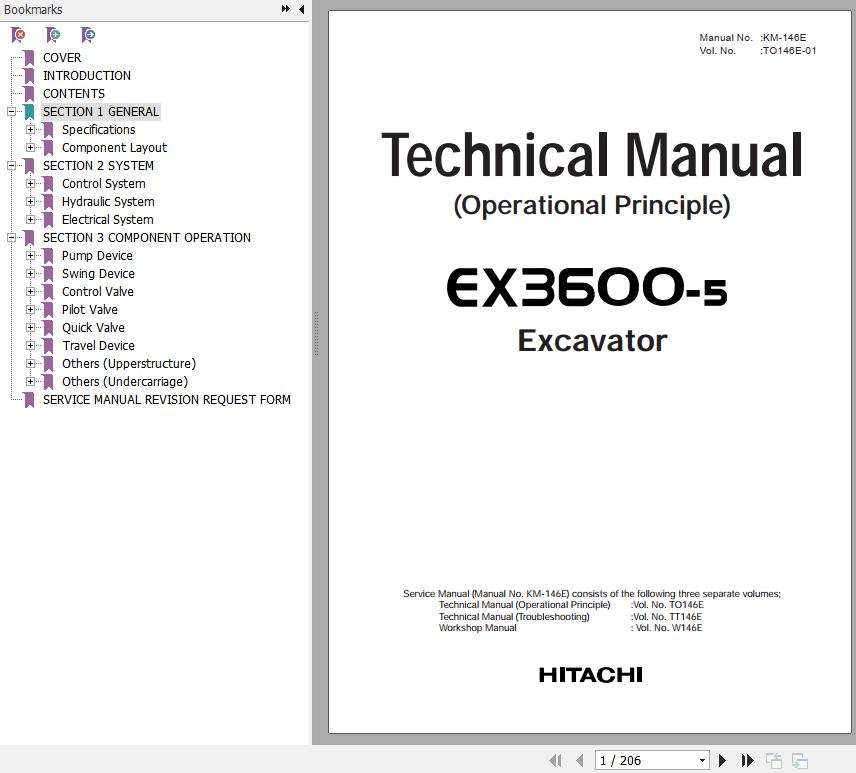The height and width of the screenshot is (773, 856).
Task: Click the Bookmarks panel title
Action: point(33,9)
